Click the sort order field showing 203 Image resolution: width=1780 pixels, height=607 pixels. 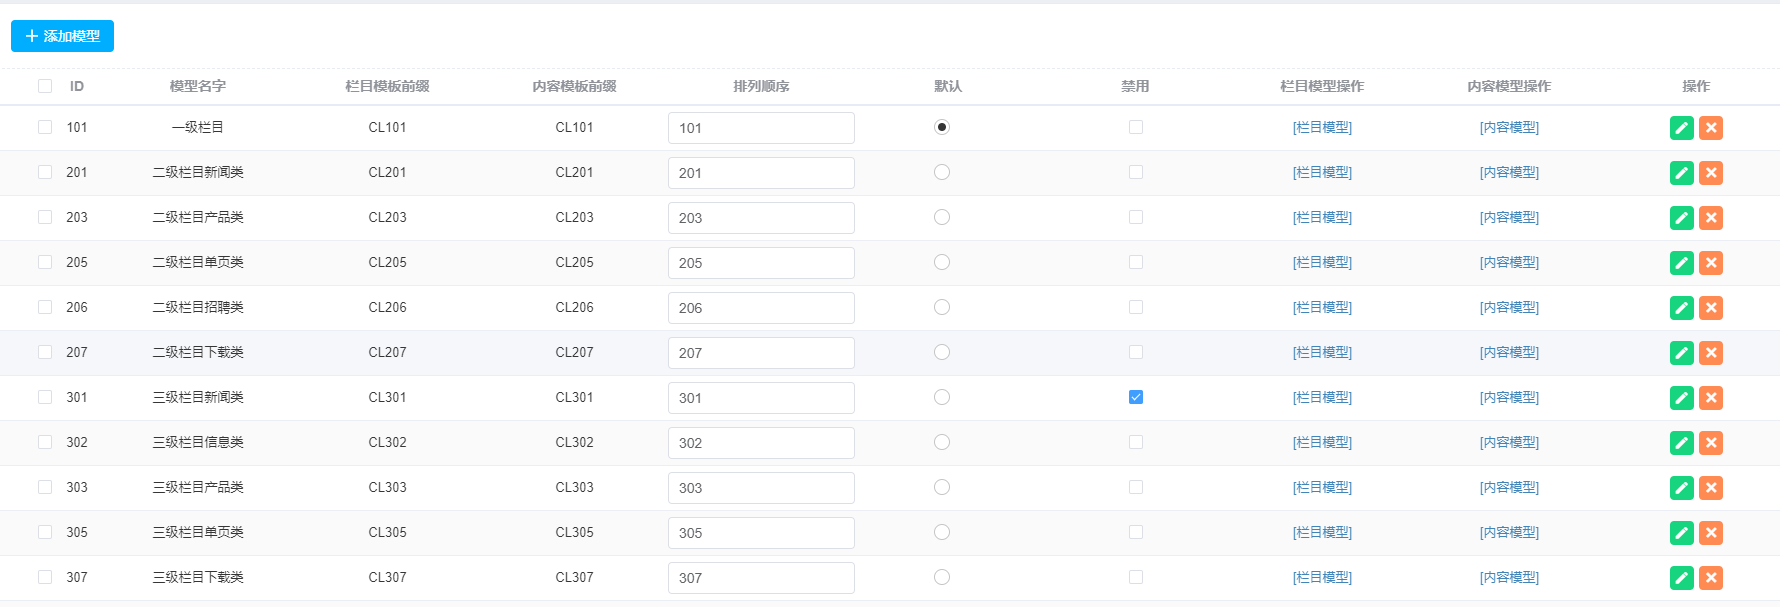761,218
